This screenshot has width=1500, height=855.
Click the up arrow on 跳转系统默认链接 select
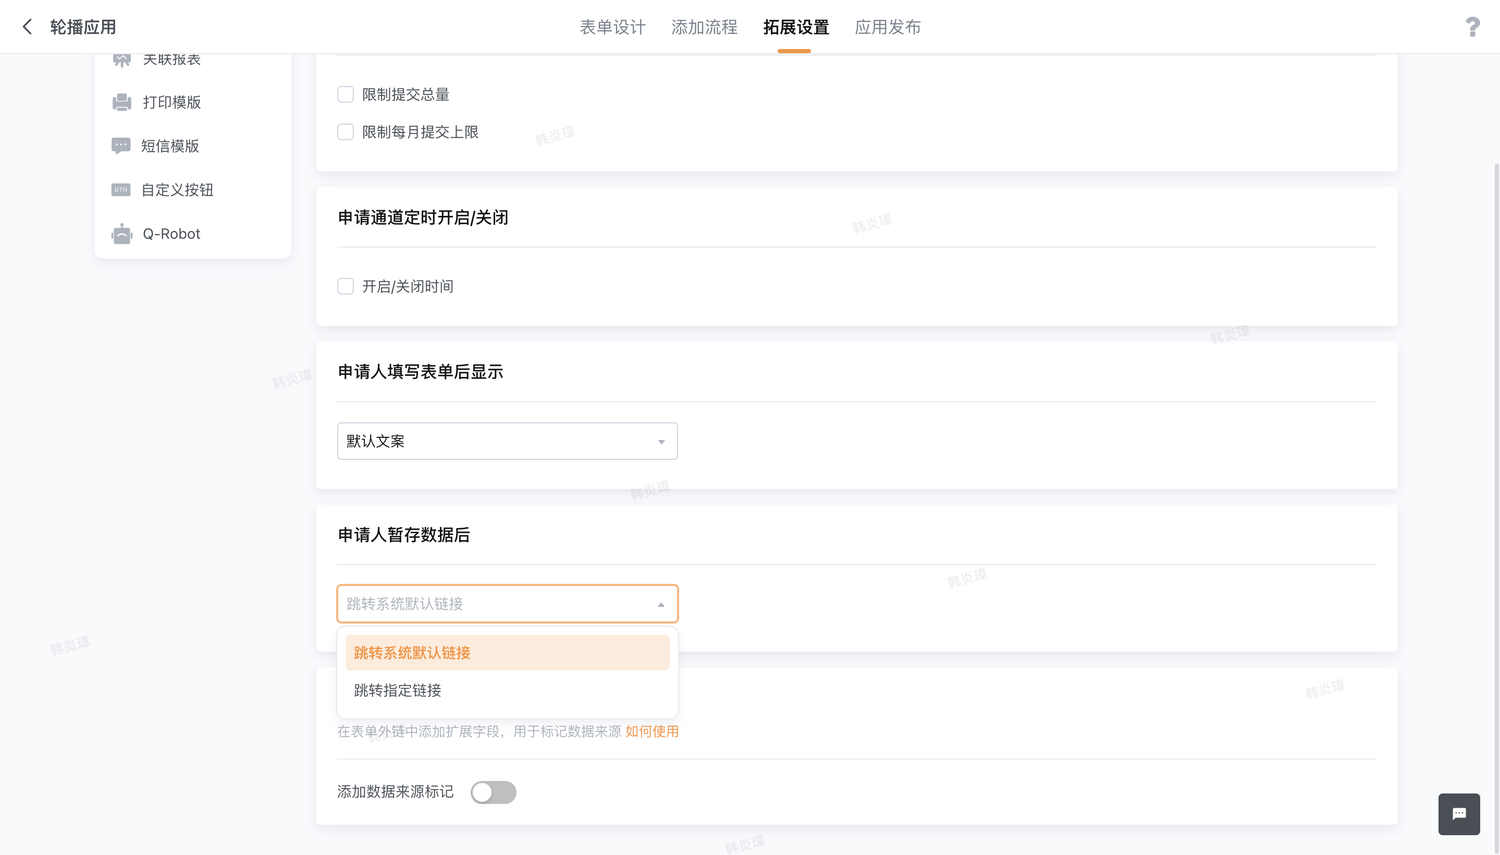click(x=661, y=604)
